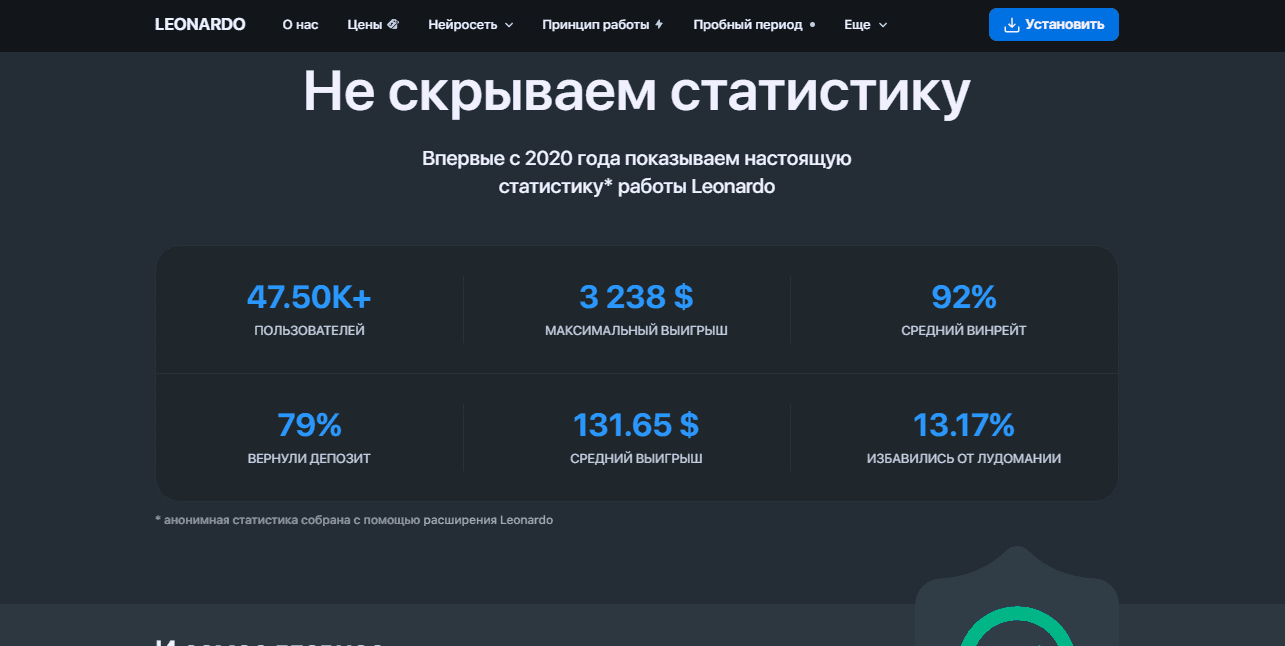Click the tag icon beside Цены
Viewport: 1285px width, 646px height.
(393, 24)
